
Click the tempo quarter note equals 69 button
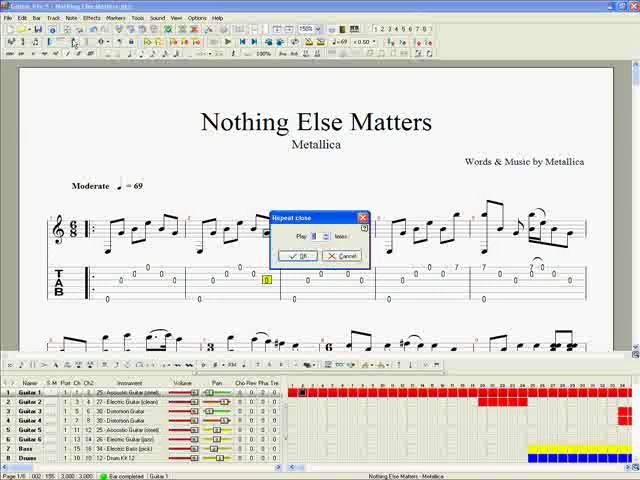340,42
